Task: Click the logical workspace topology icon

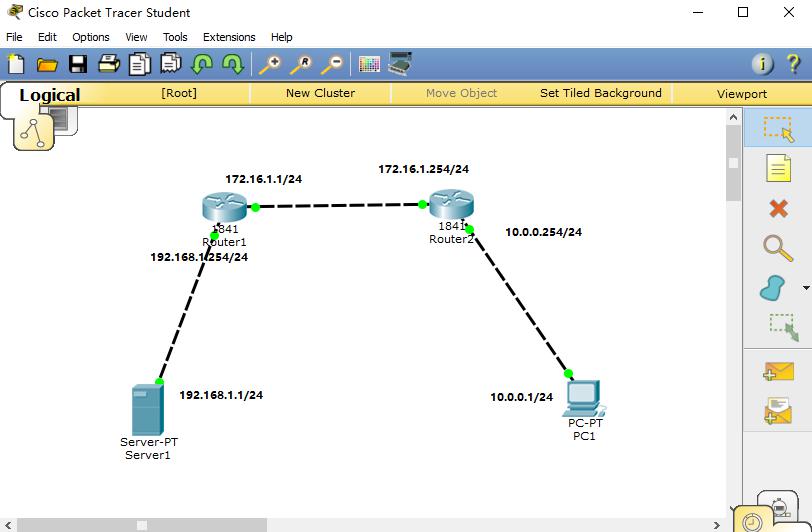Action: click(x=34, y=133)
